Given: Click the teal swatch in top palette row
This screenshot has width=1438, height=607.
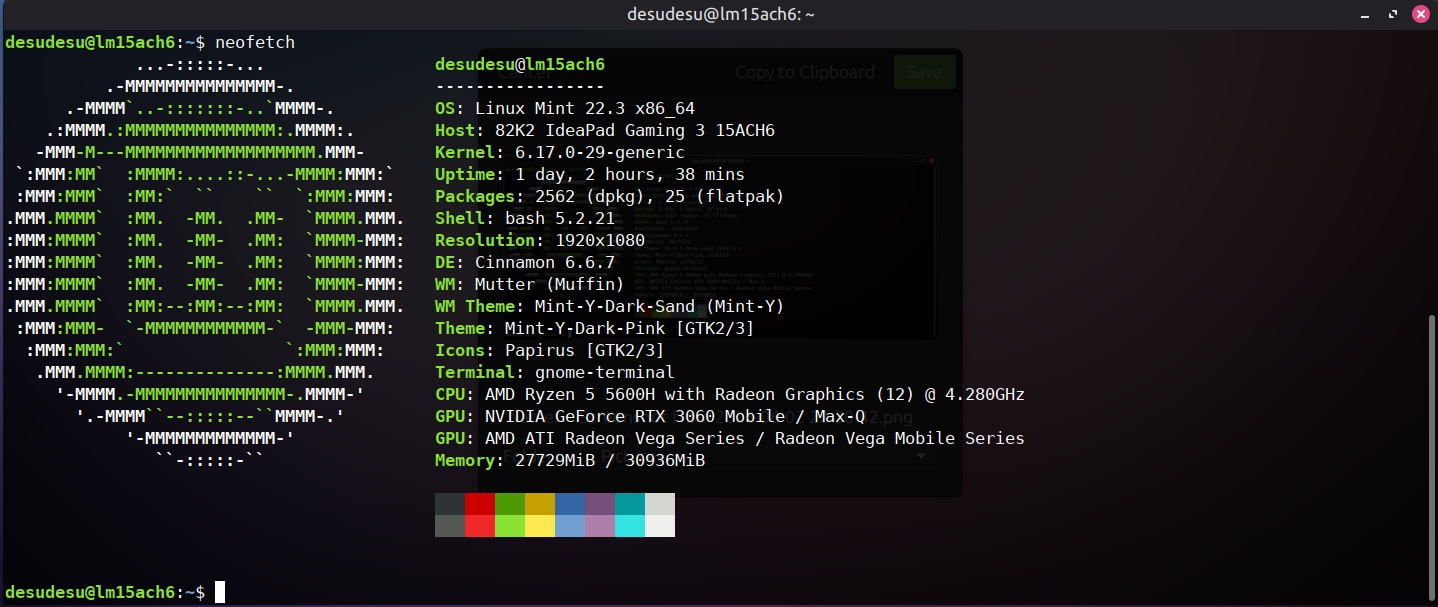Looking at the screenshot, I should click(x=630, y=504).
